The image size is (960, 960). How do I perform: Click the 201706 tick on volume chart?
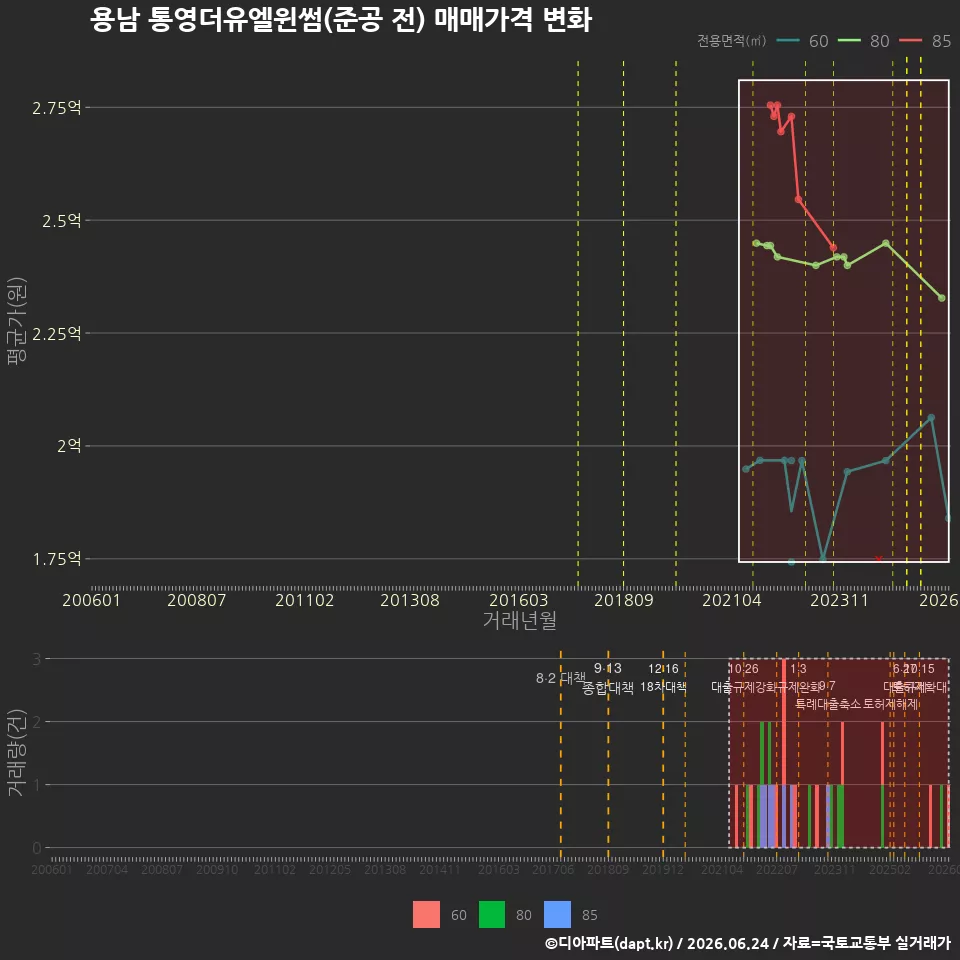553,869
